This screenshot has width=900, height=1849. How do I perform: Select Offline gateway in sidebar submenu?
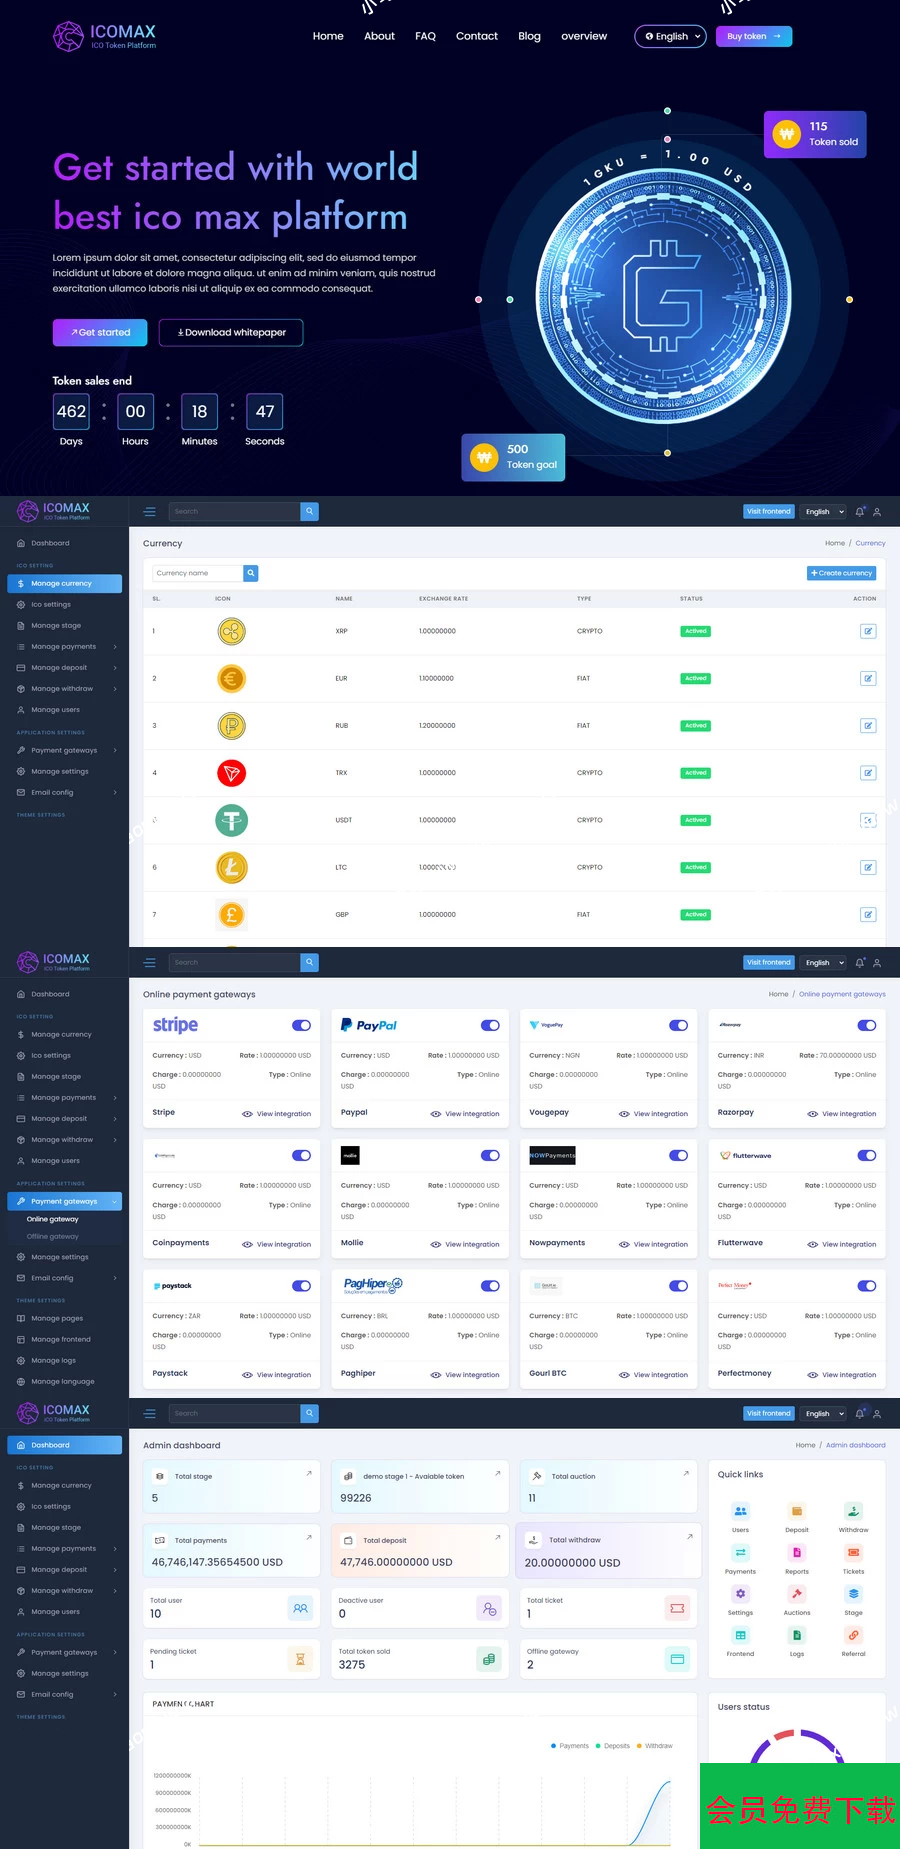(52, 1237)
